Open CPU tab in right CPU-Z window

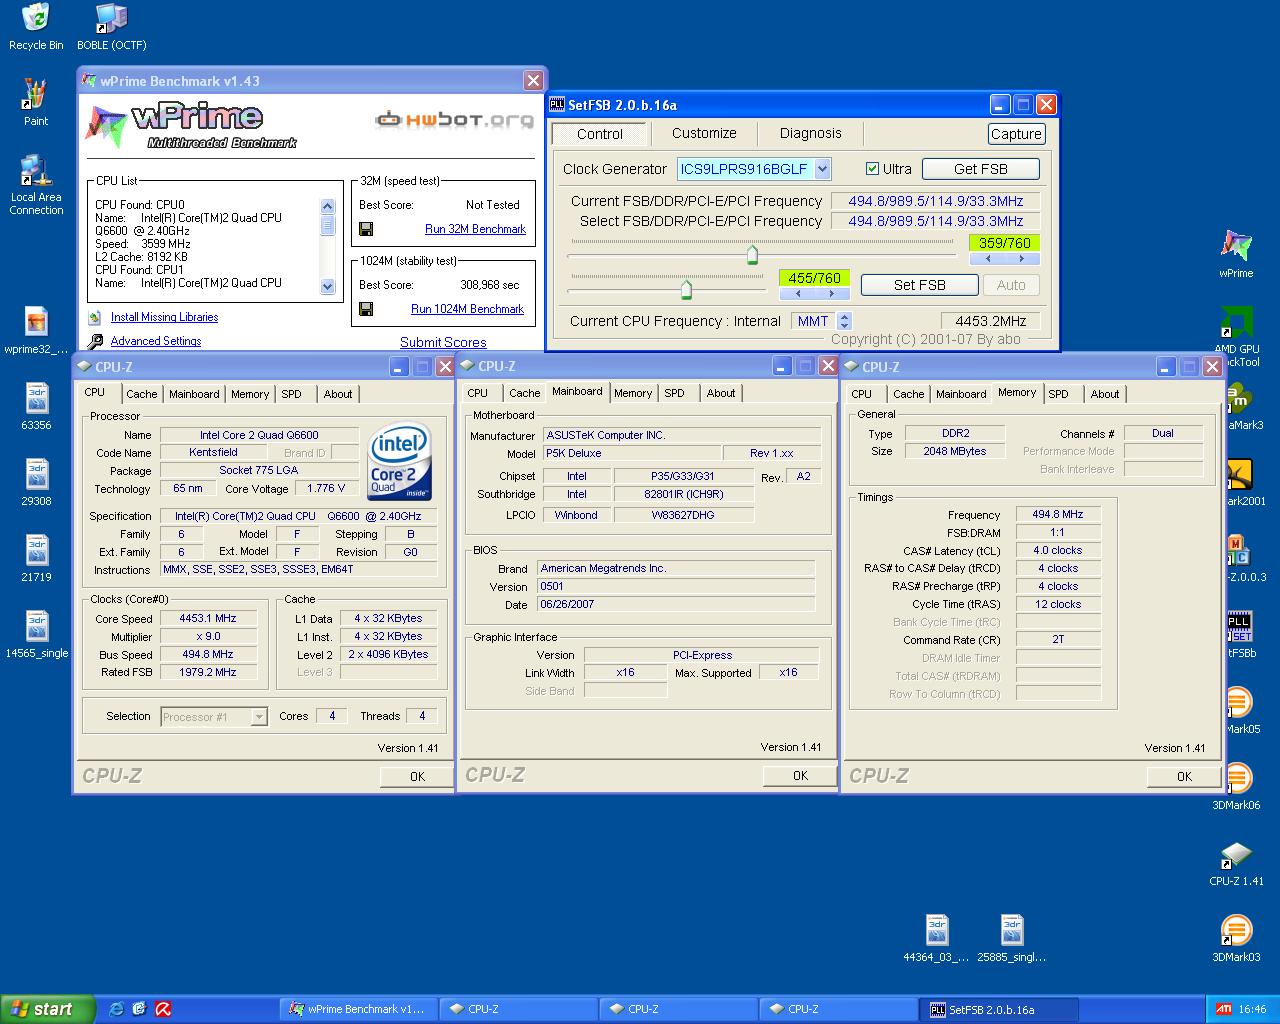[862, 394]
